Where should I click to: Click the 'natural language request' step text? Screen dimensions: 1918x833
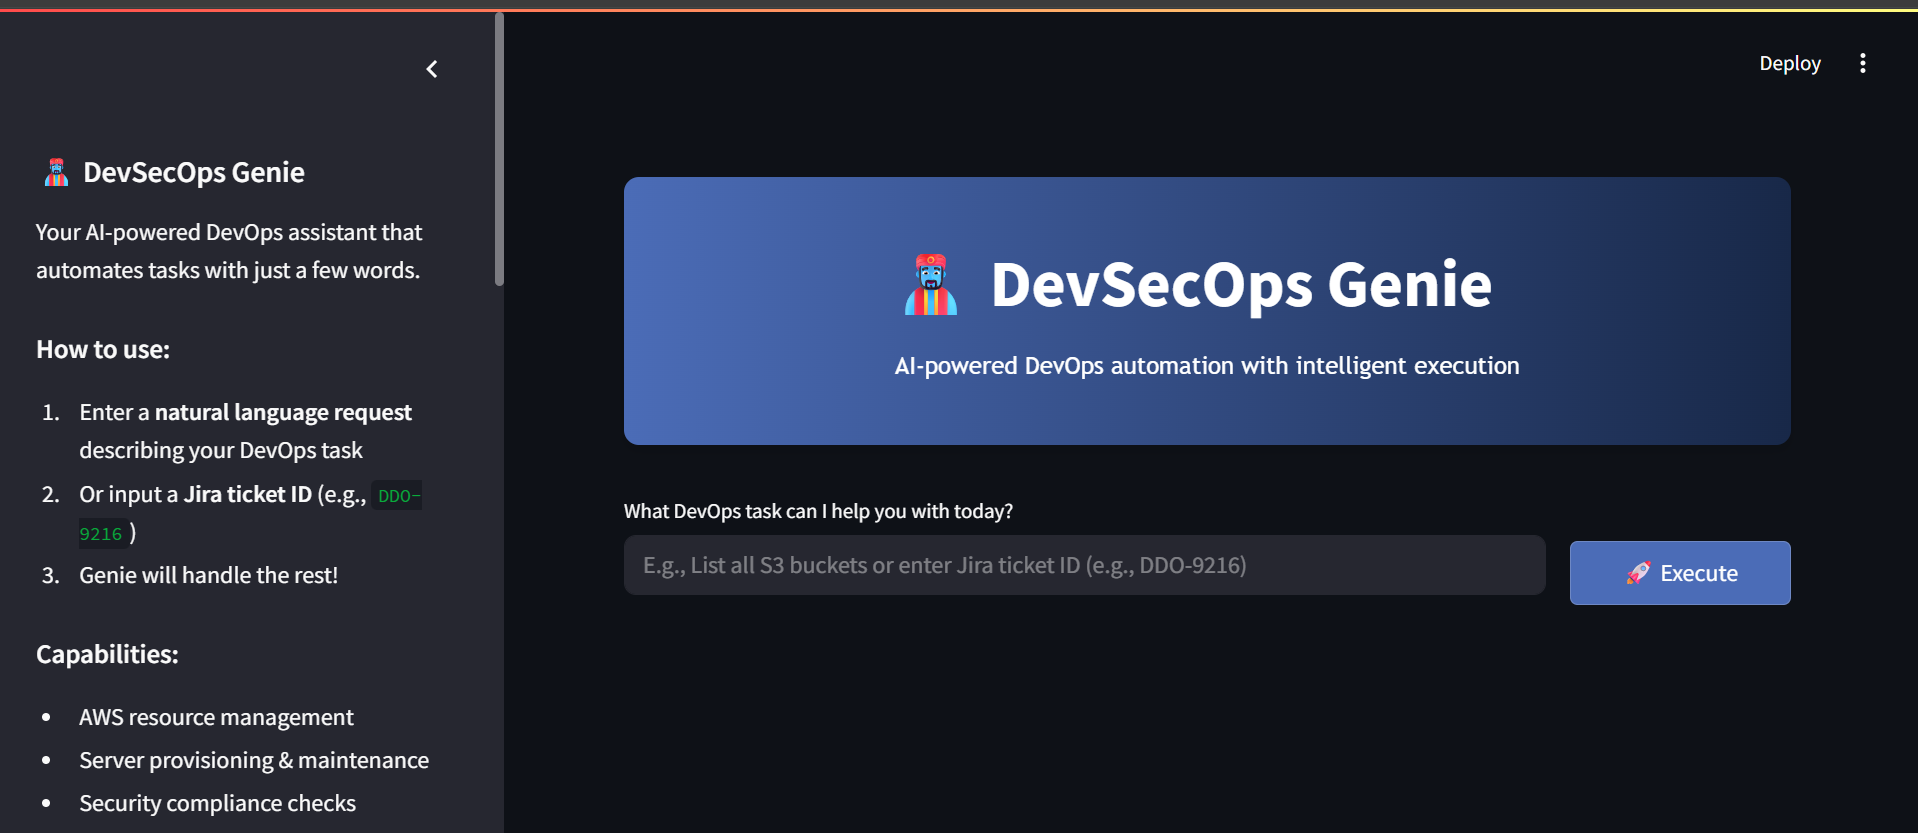tap(283, 412)
